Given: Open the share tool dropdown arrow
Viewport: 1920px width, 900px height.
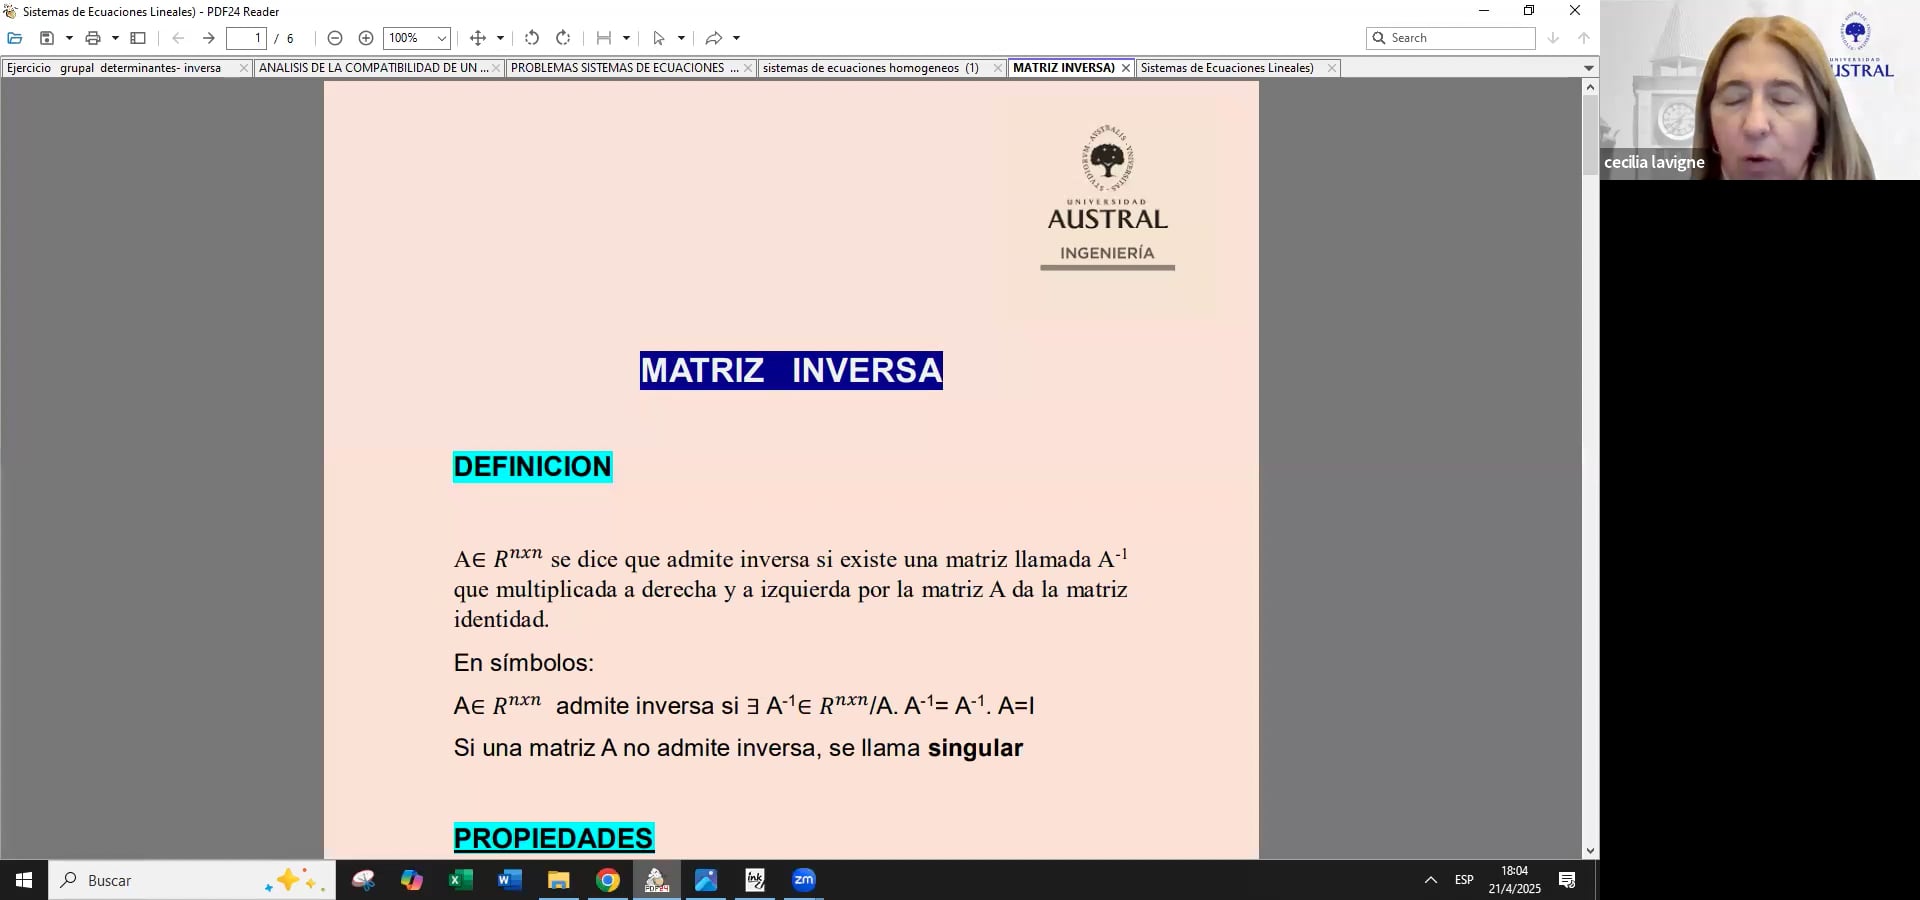Looking at the screenshot, I should pyautogui.click(x=736, y=38).
